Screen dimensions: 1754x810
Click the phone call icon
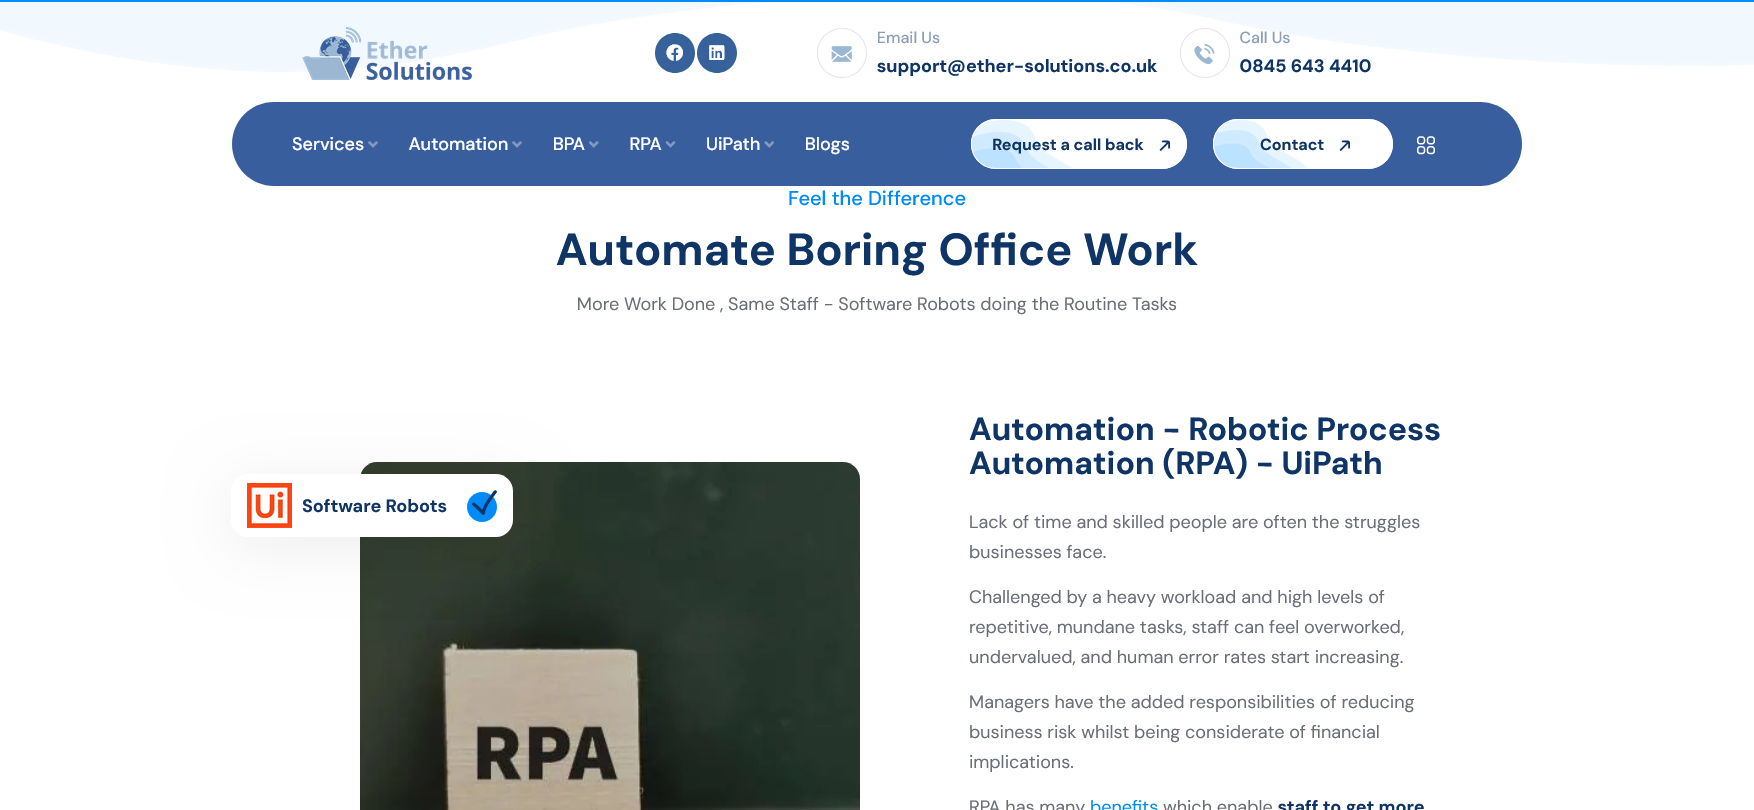pos(1204,54)
